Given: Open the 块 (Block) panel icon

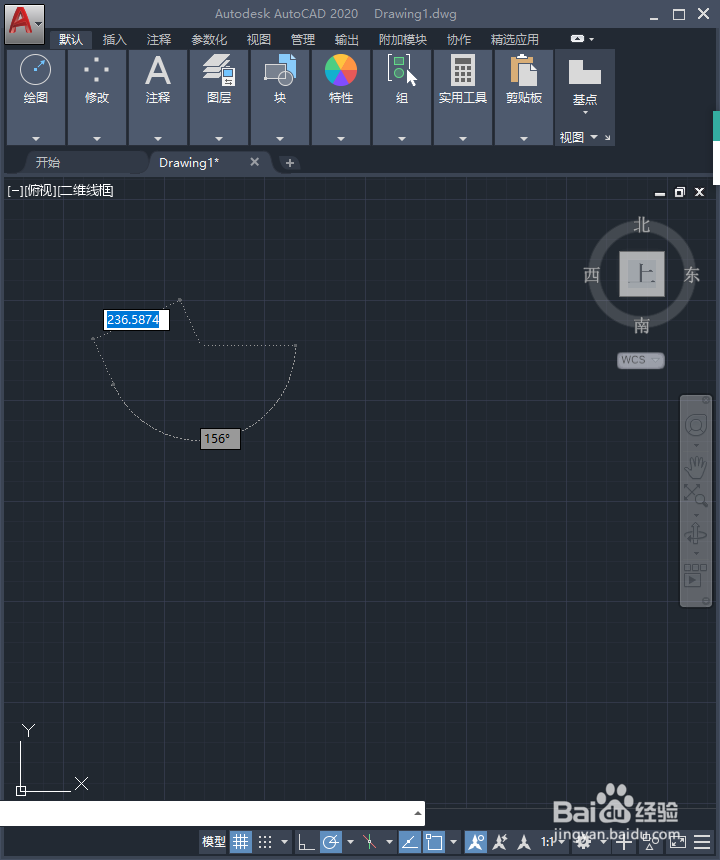Looking at the screenshot, I should click(x=280, y=70).
